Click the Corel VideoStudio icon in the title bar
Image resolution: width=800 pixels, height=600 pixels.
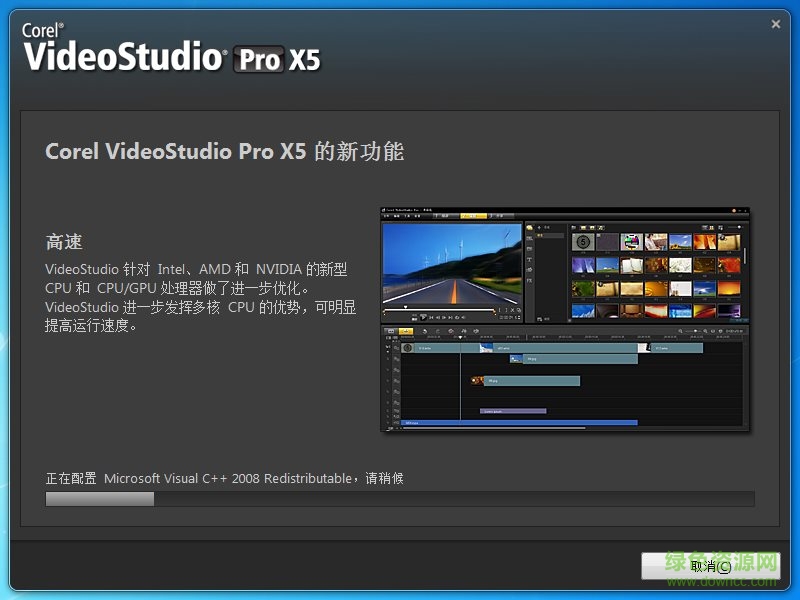pos(383,209)
